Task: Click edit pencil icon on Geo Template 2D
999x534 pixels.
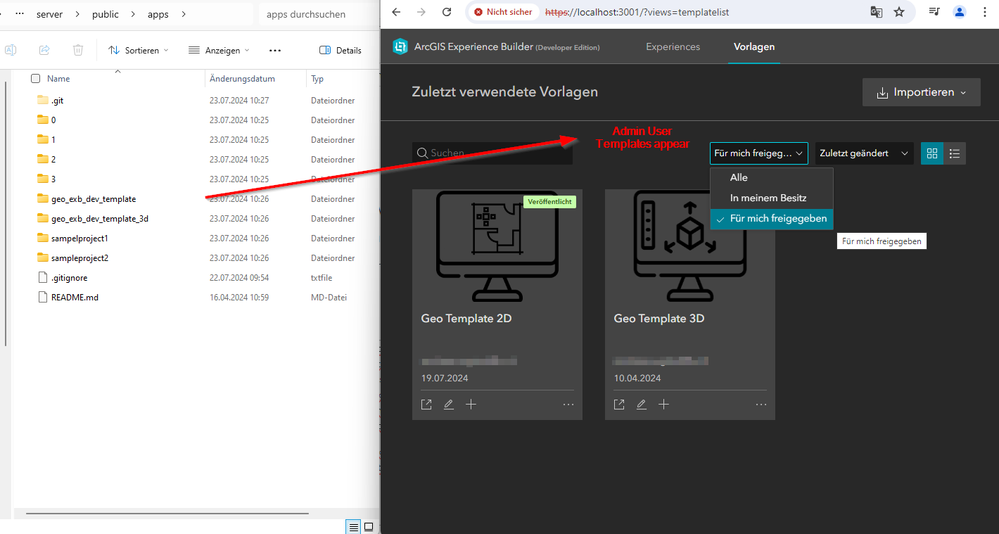Action: pos(449,405)
